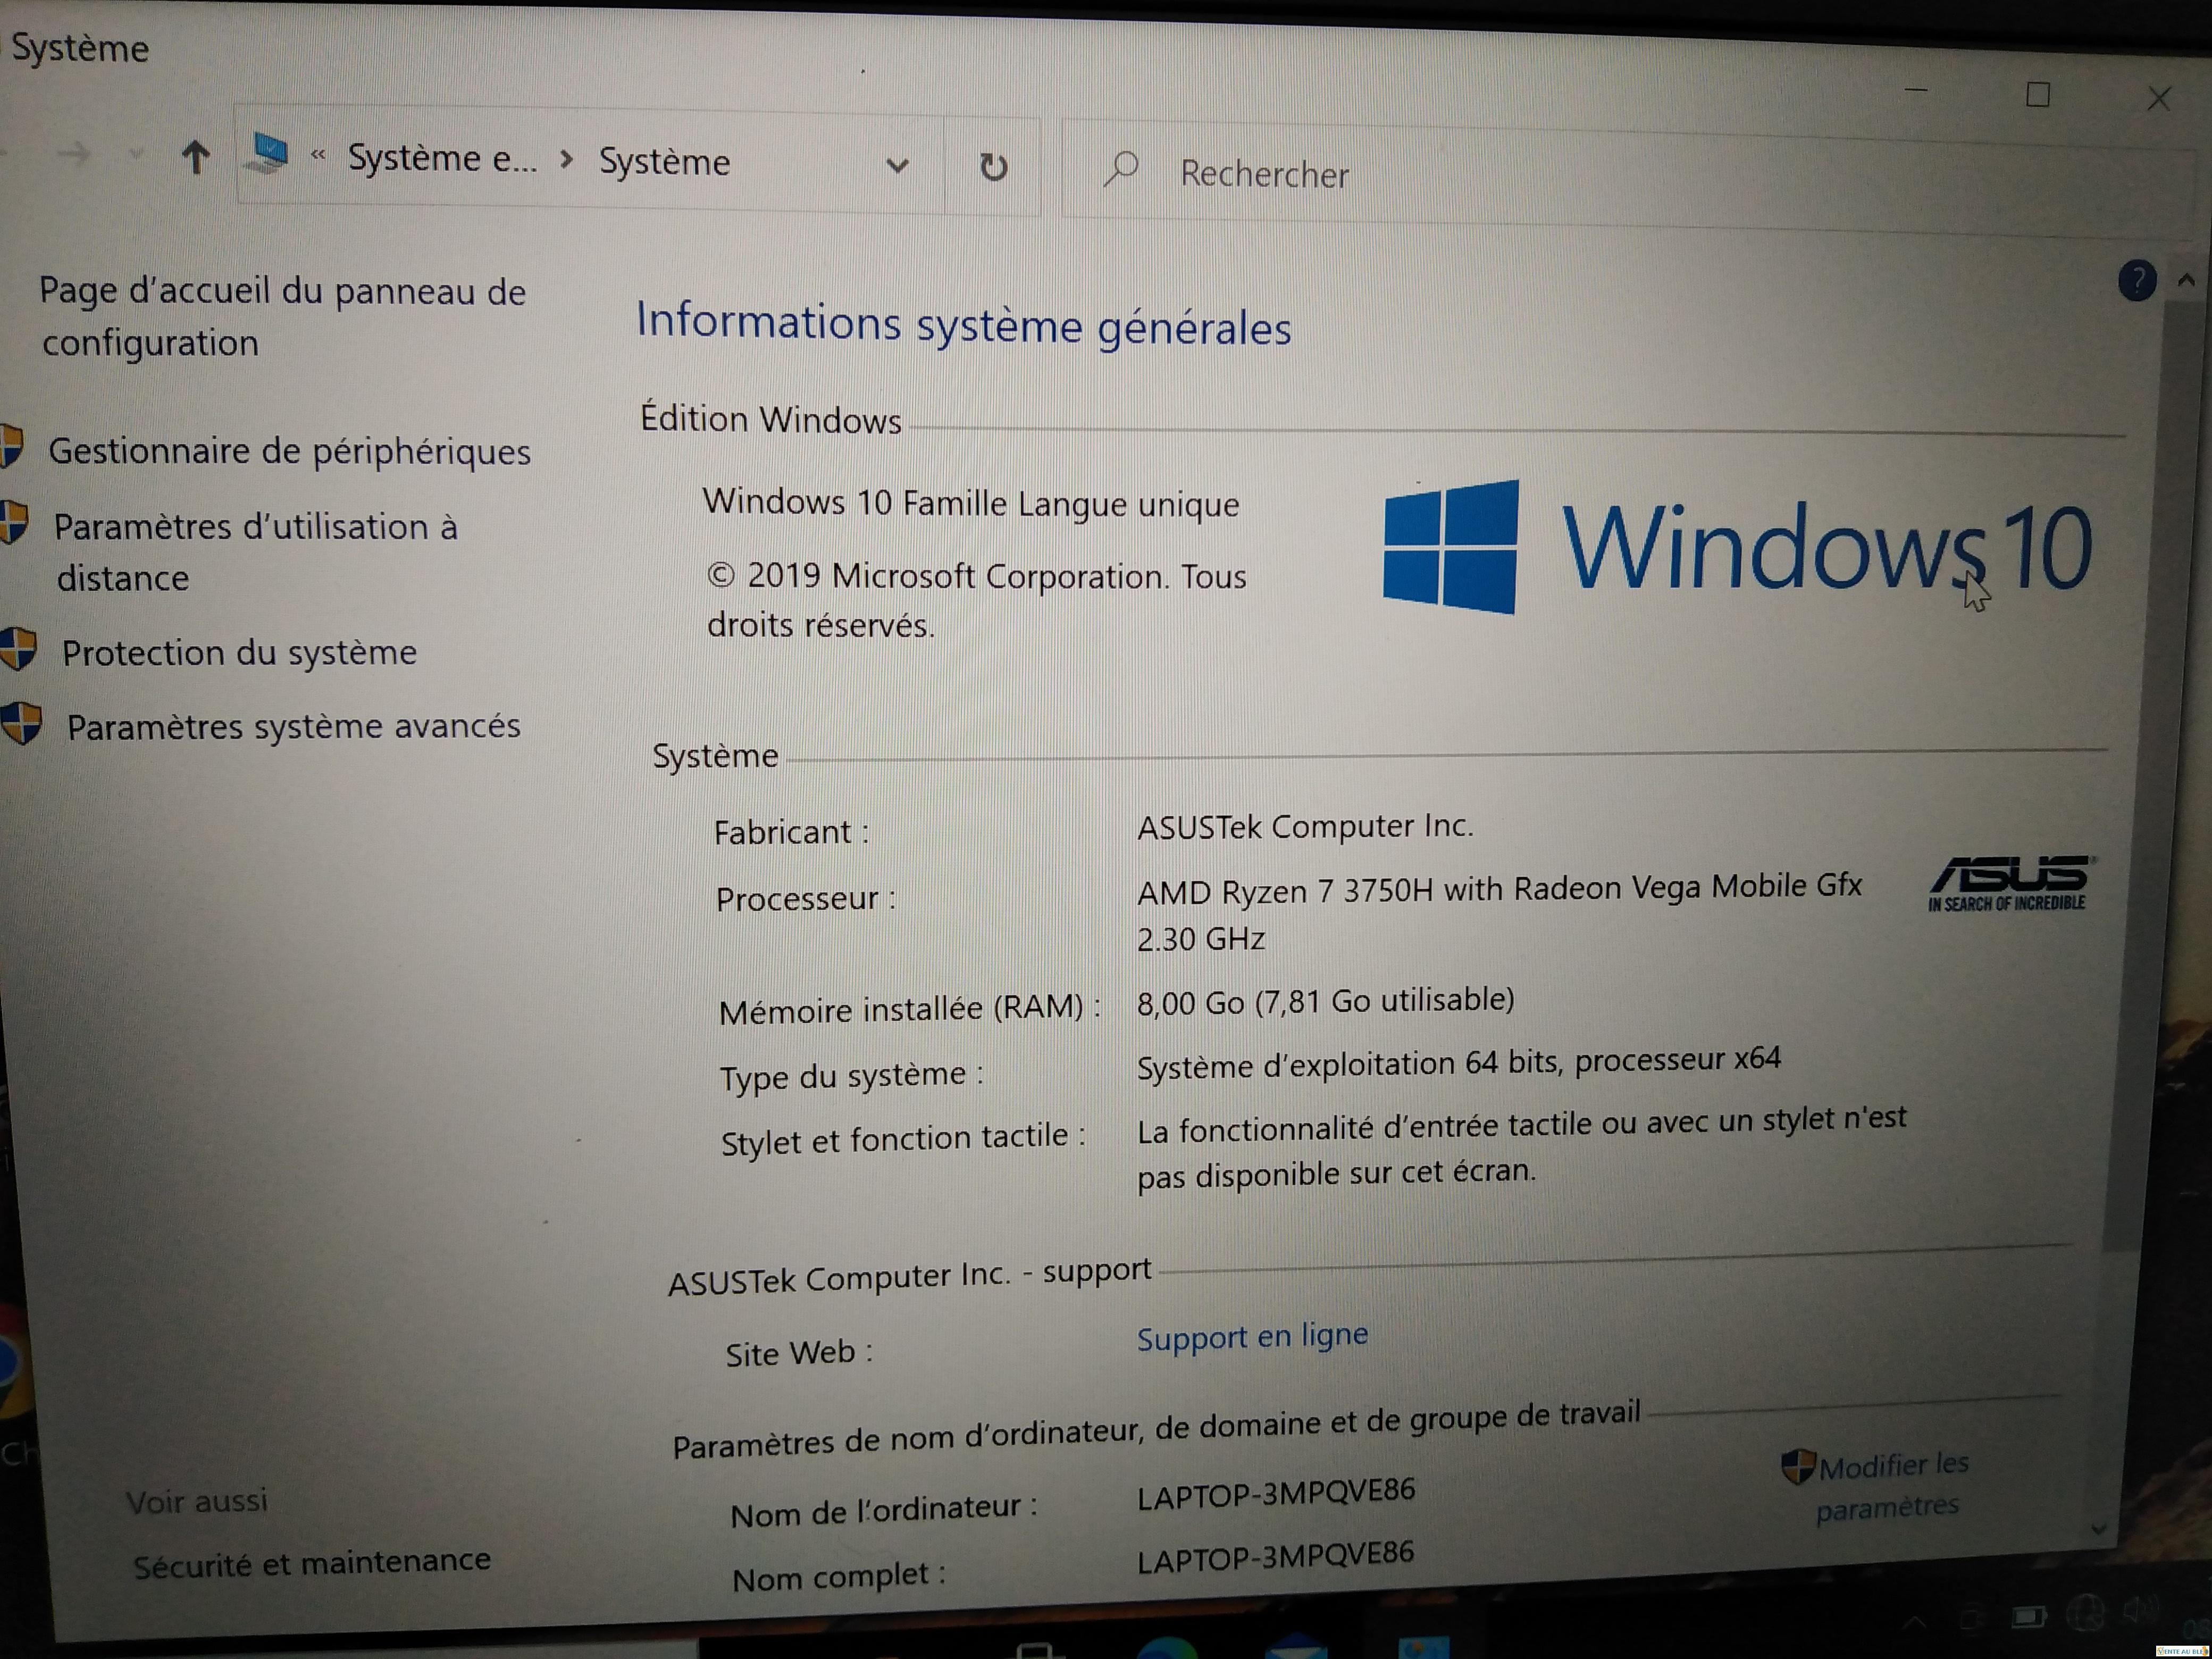Viewport: 2212px width, 1659px height.
Task: Open Gestionnaire de périphériques
Action: (x=289, y=451)
